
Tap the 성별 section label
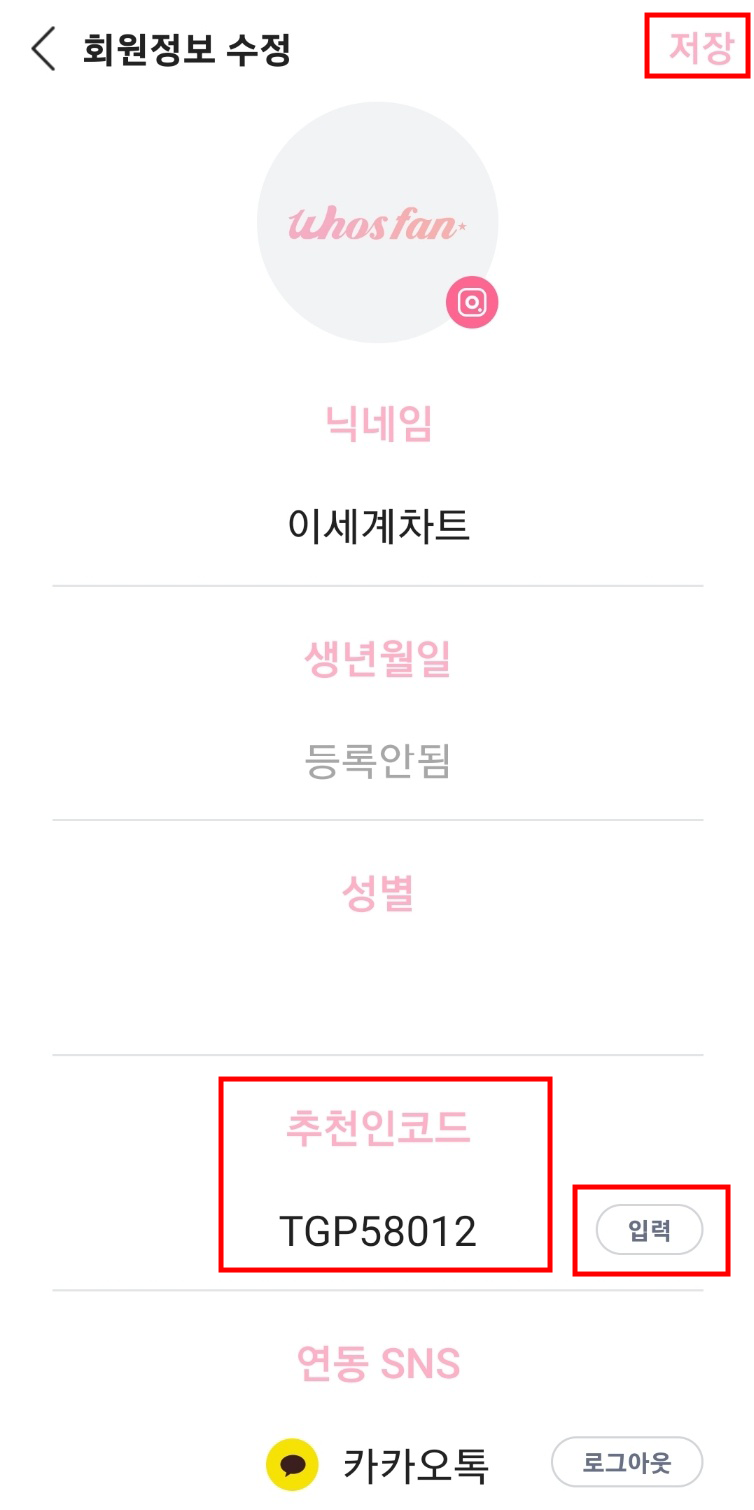(378, 893)
